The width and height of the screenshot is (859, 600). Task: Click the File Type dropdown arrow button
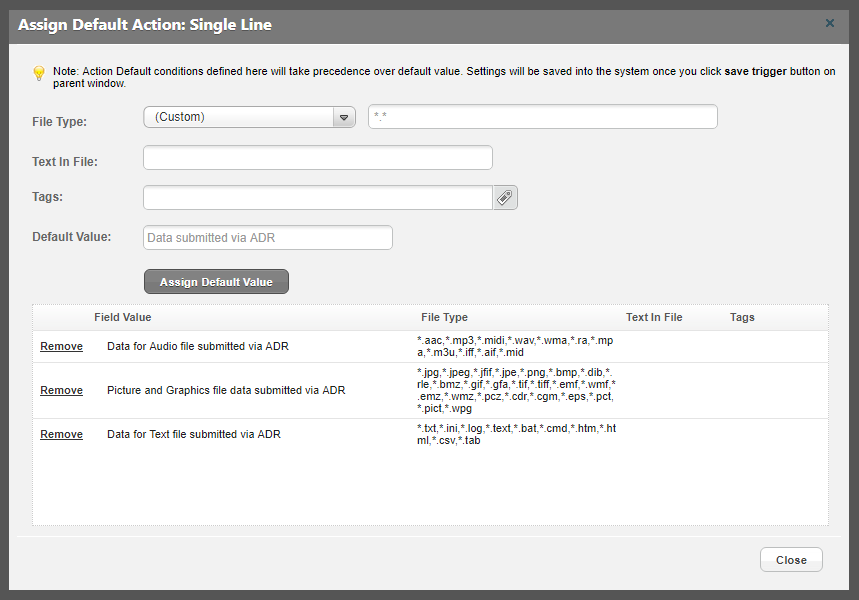click(344, 117)
